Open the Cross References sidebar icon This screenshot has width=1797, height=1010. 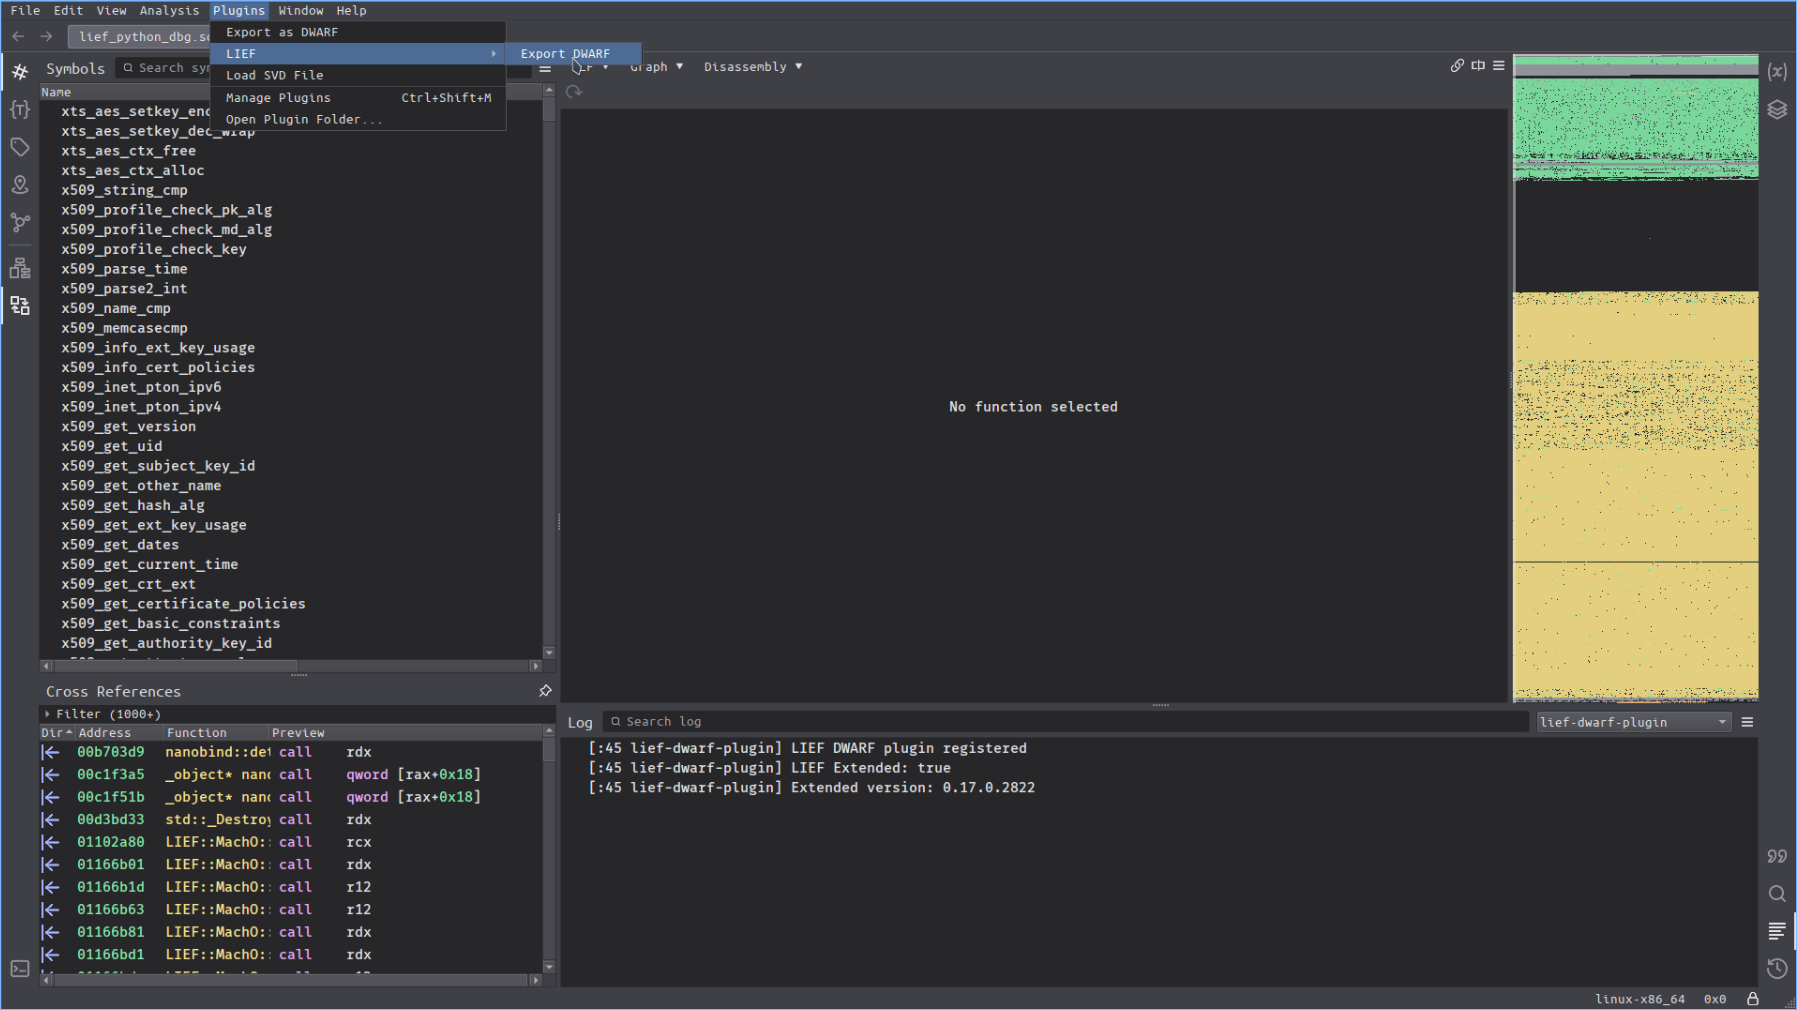(x=20, y=305)
